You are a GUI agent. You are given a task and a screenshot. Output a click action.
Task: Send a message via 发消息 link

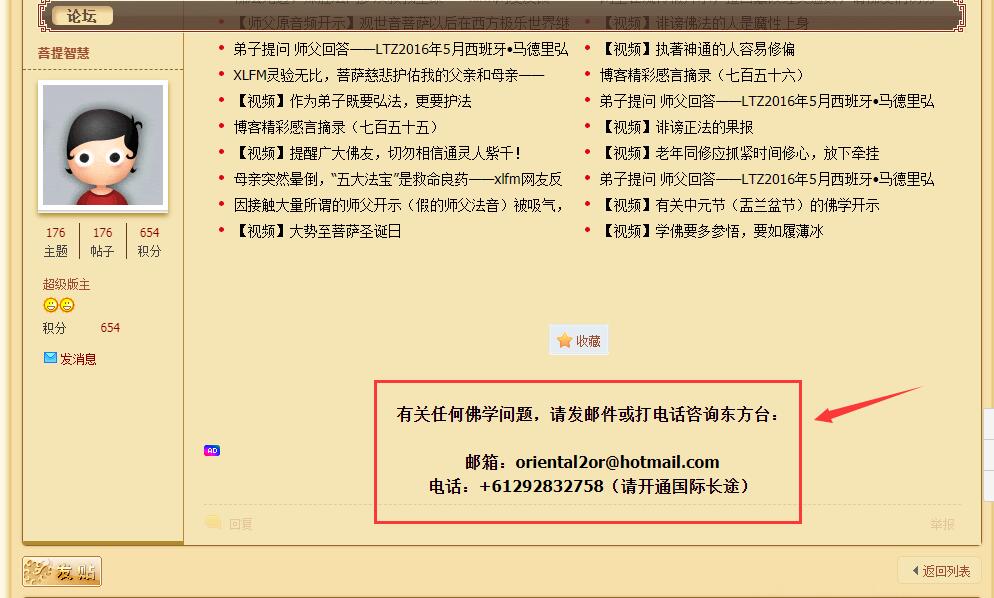(78, 359)
